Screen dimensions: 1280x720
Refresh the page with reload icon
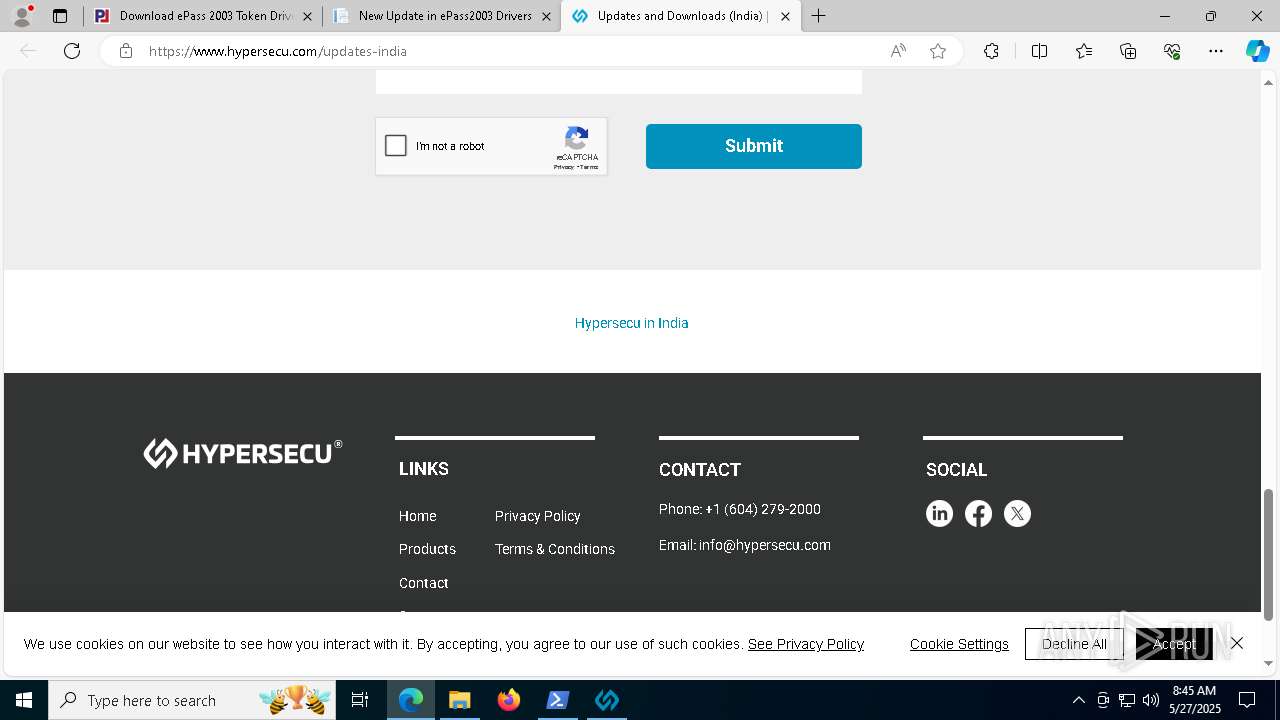tap(72, 51)
